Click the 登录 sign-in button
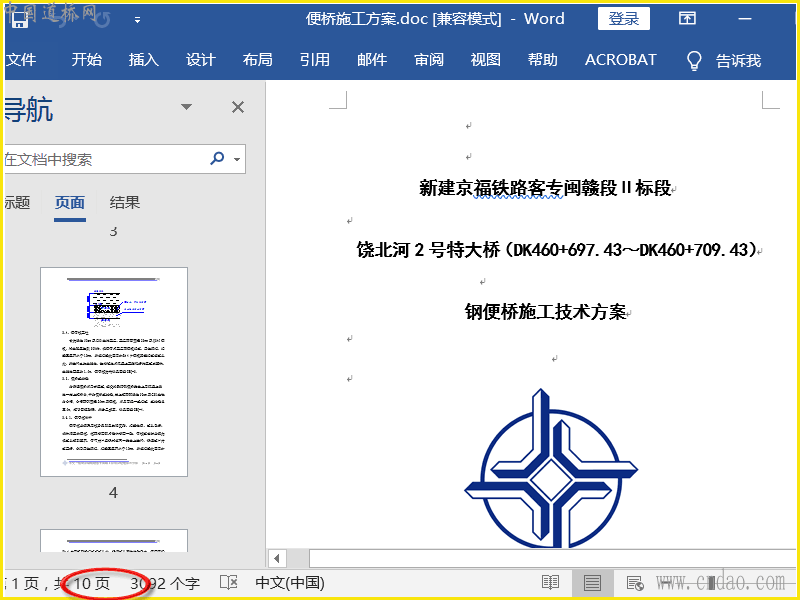This screenshot has width=800, height=600. 623,19
